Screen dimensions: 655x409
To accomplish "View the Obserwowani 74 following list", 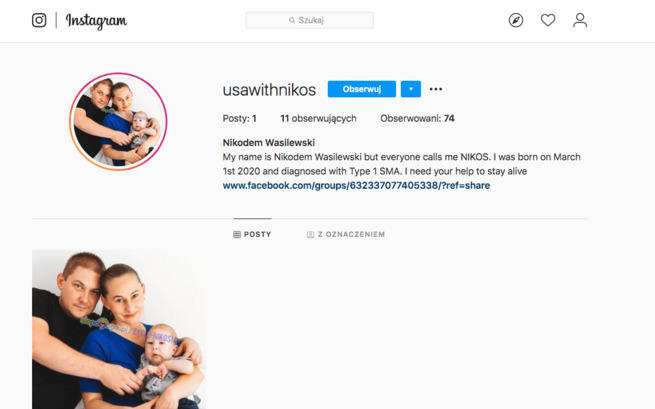I will coord(417,119).
